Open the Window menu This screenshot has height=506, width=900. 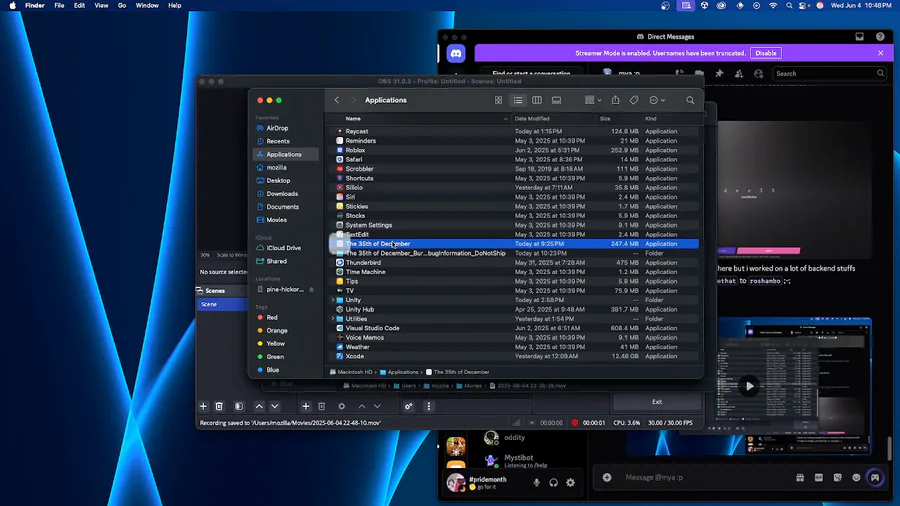[147, 5]
